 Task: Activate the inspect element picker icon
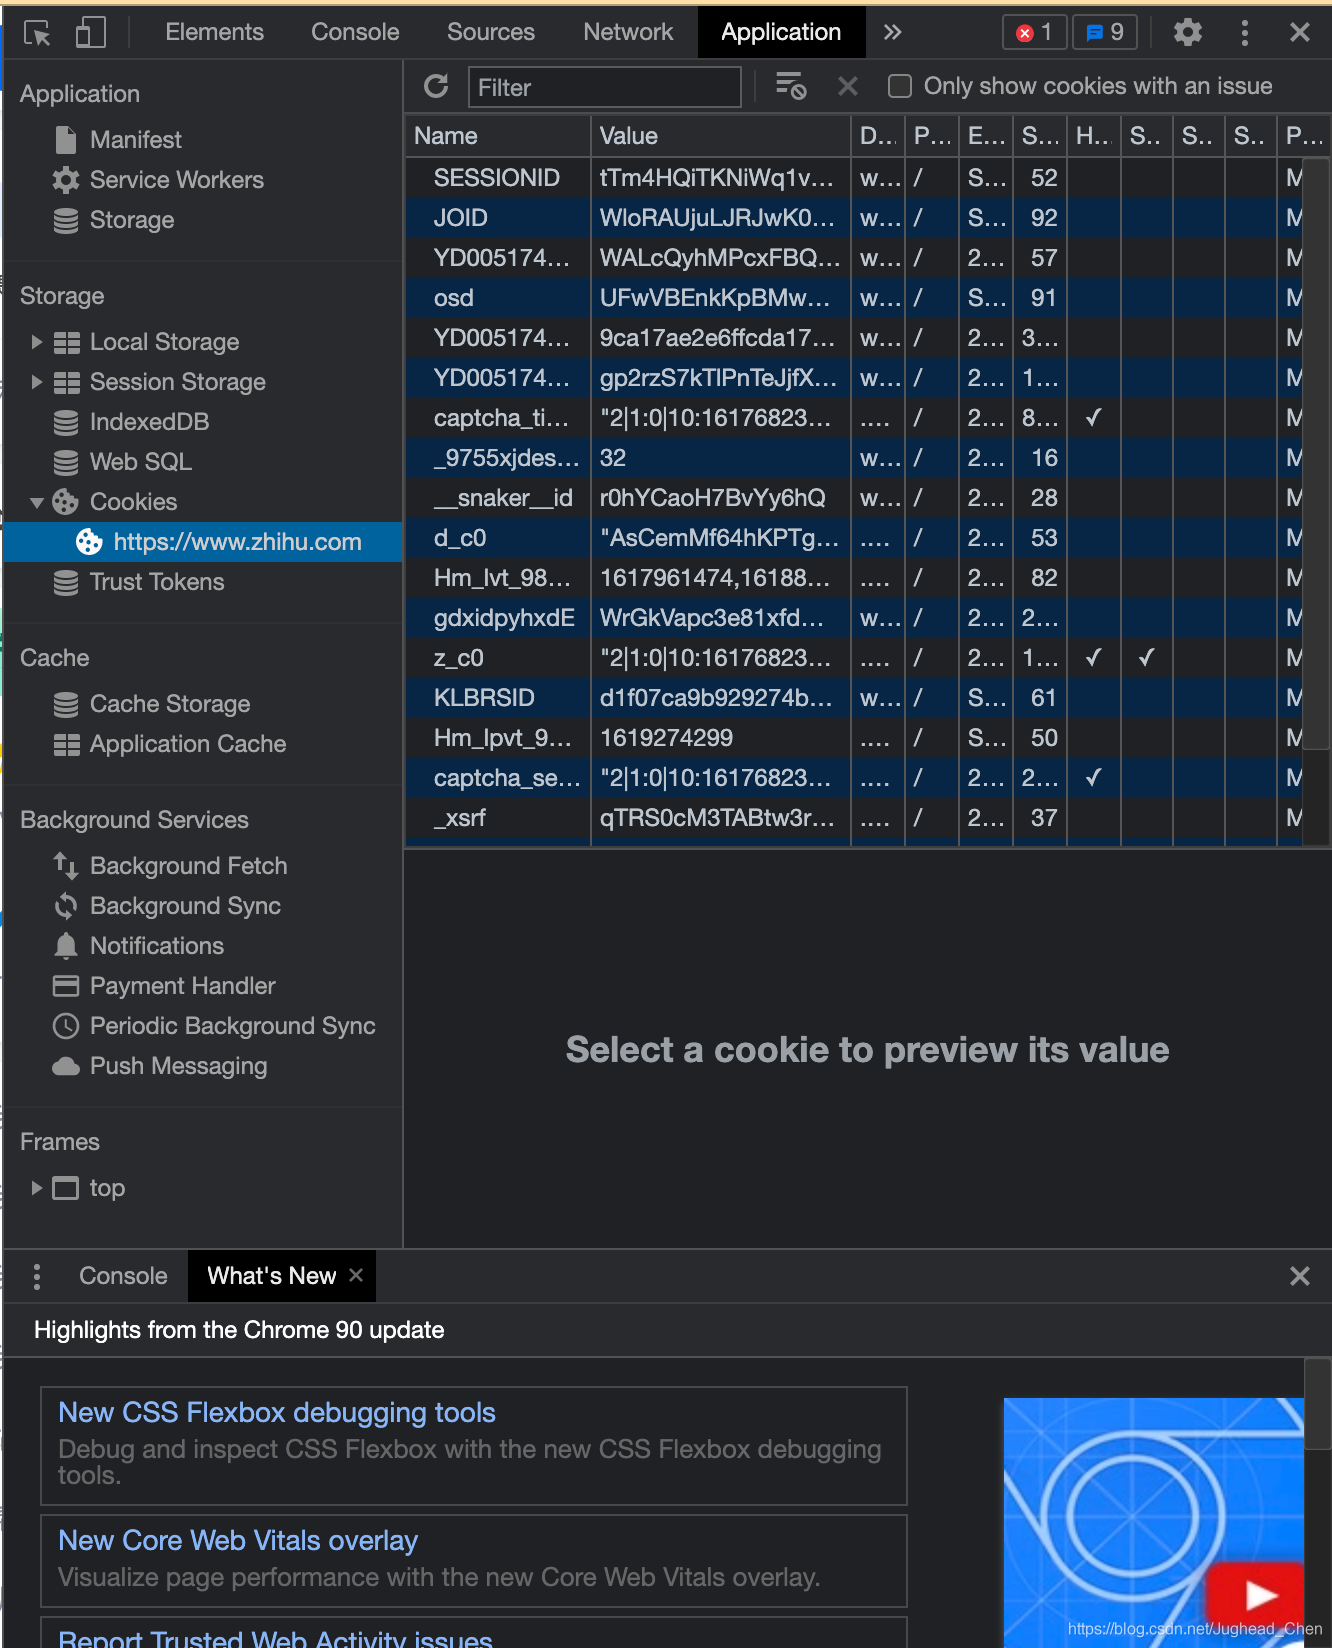[x=37, y=33]
